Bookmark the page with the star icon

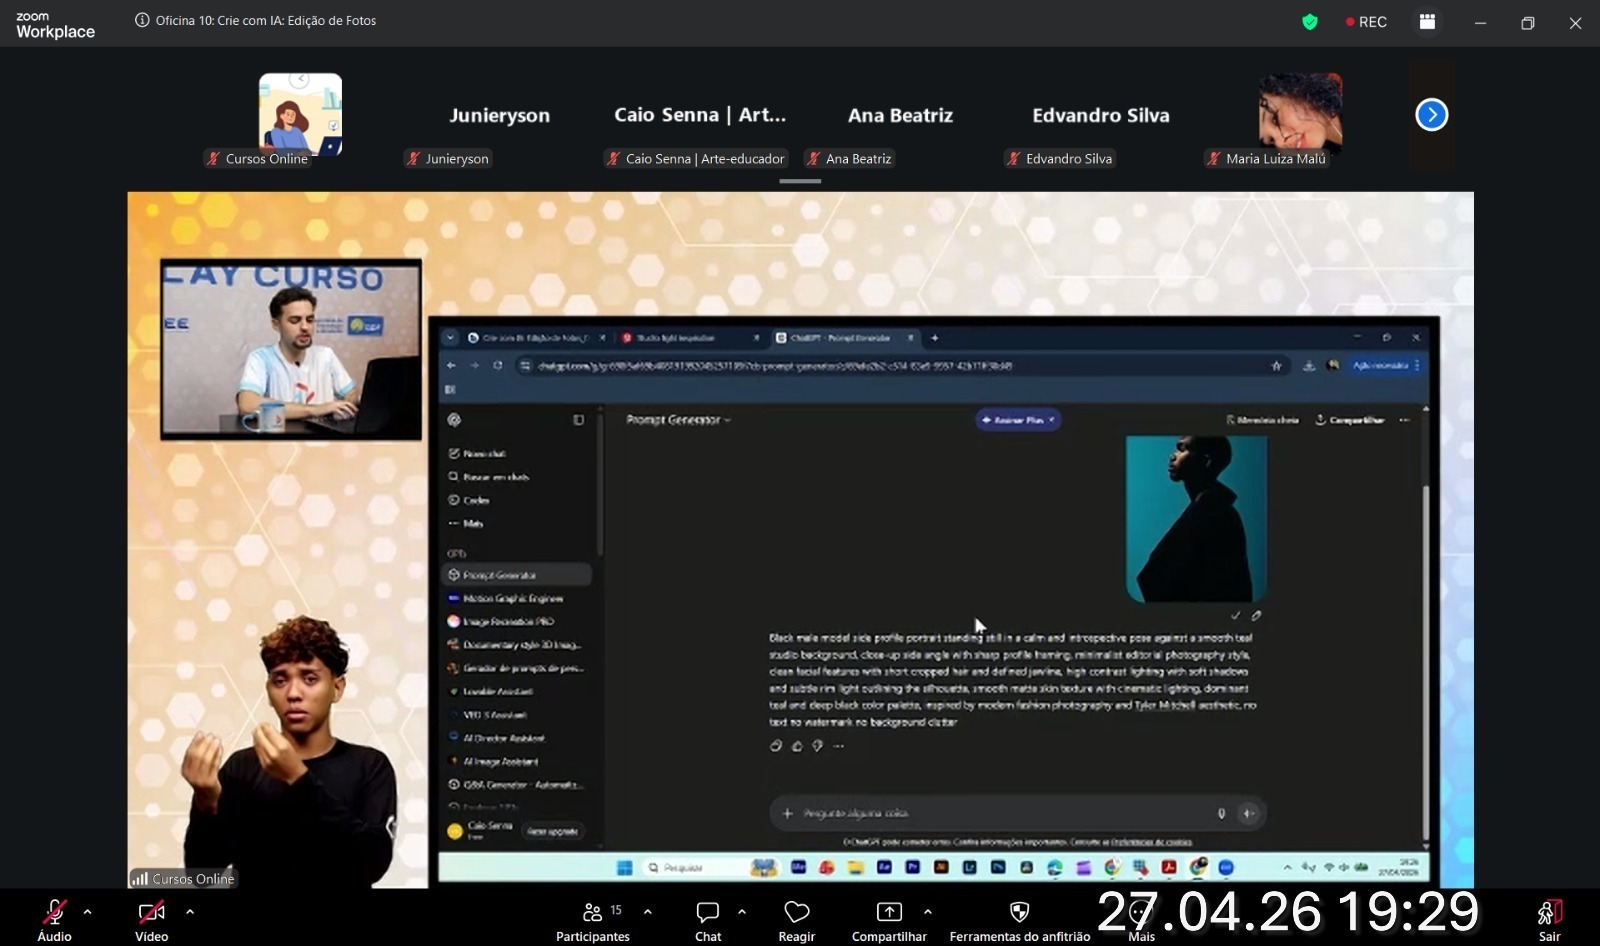[x=1276, y=366]
